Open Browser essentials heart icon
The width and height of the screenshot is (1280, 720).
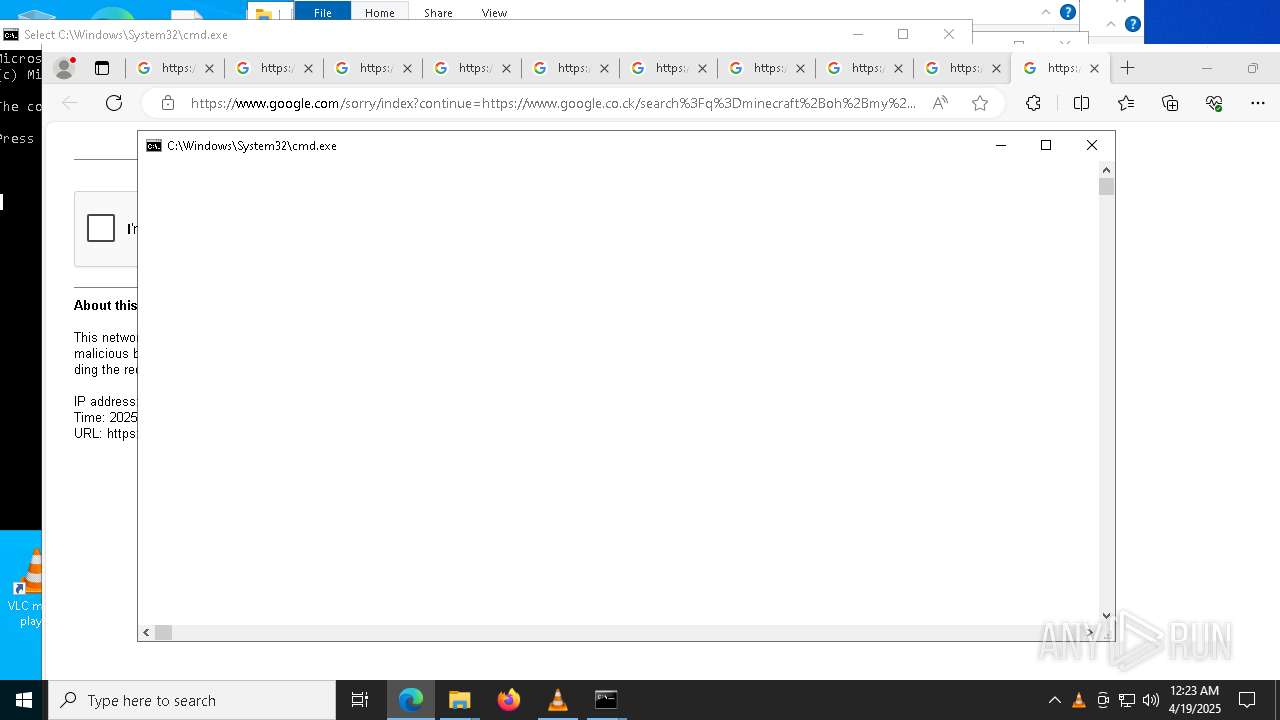tap(1214, 103)
